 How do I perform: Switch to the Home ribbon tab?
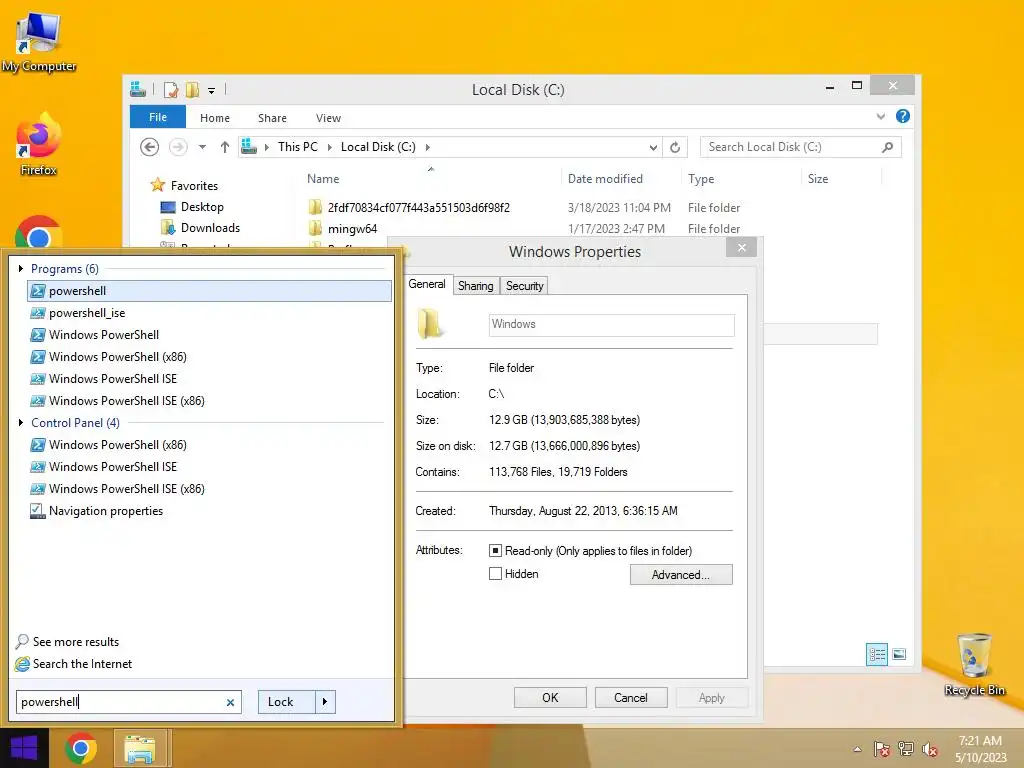click(x=215, y=118)
